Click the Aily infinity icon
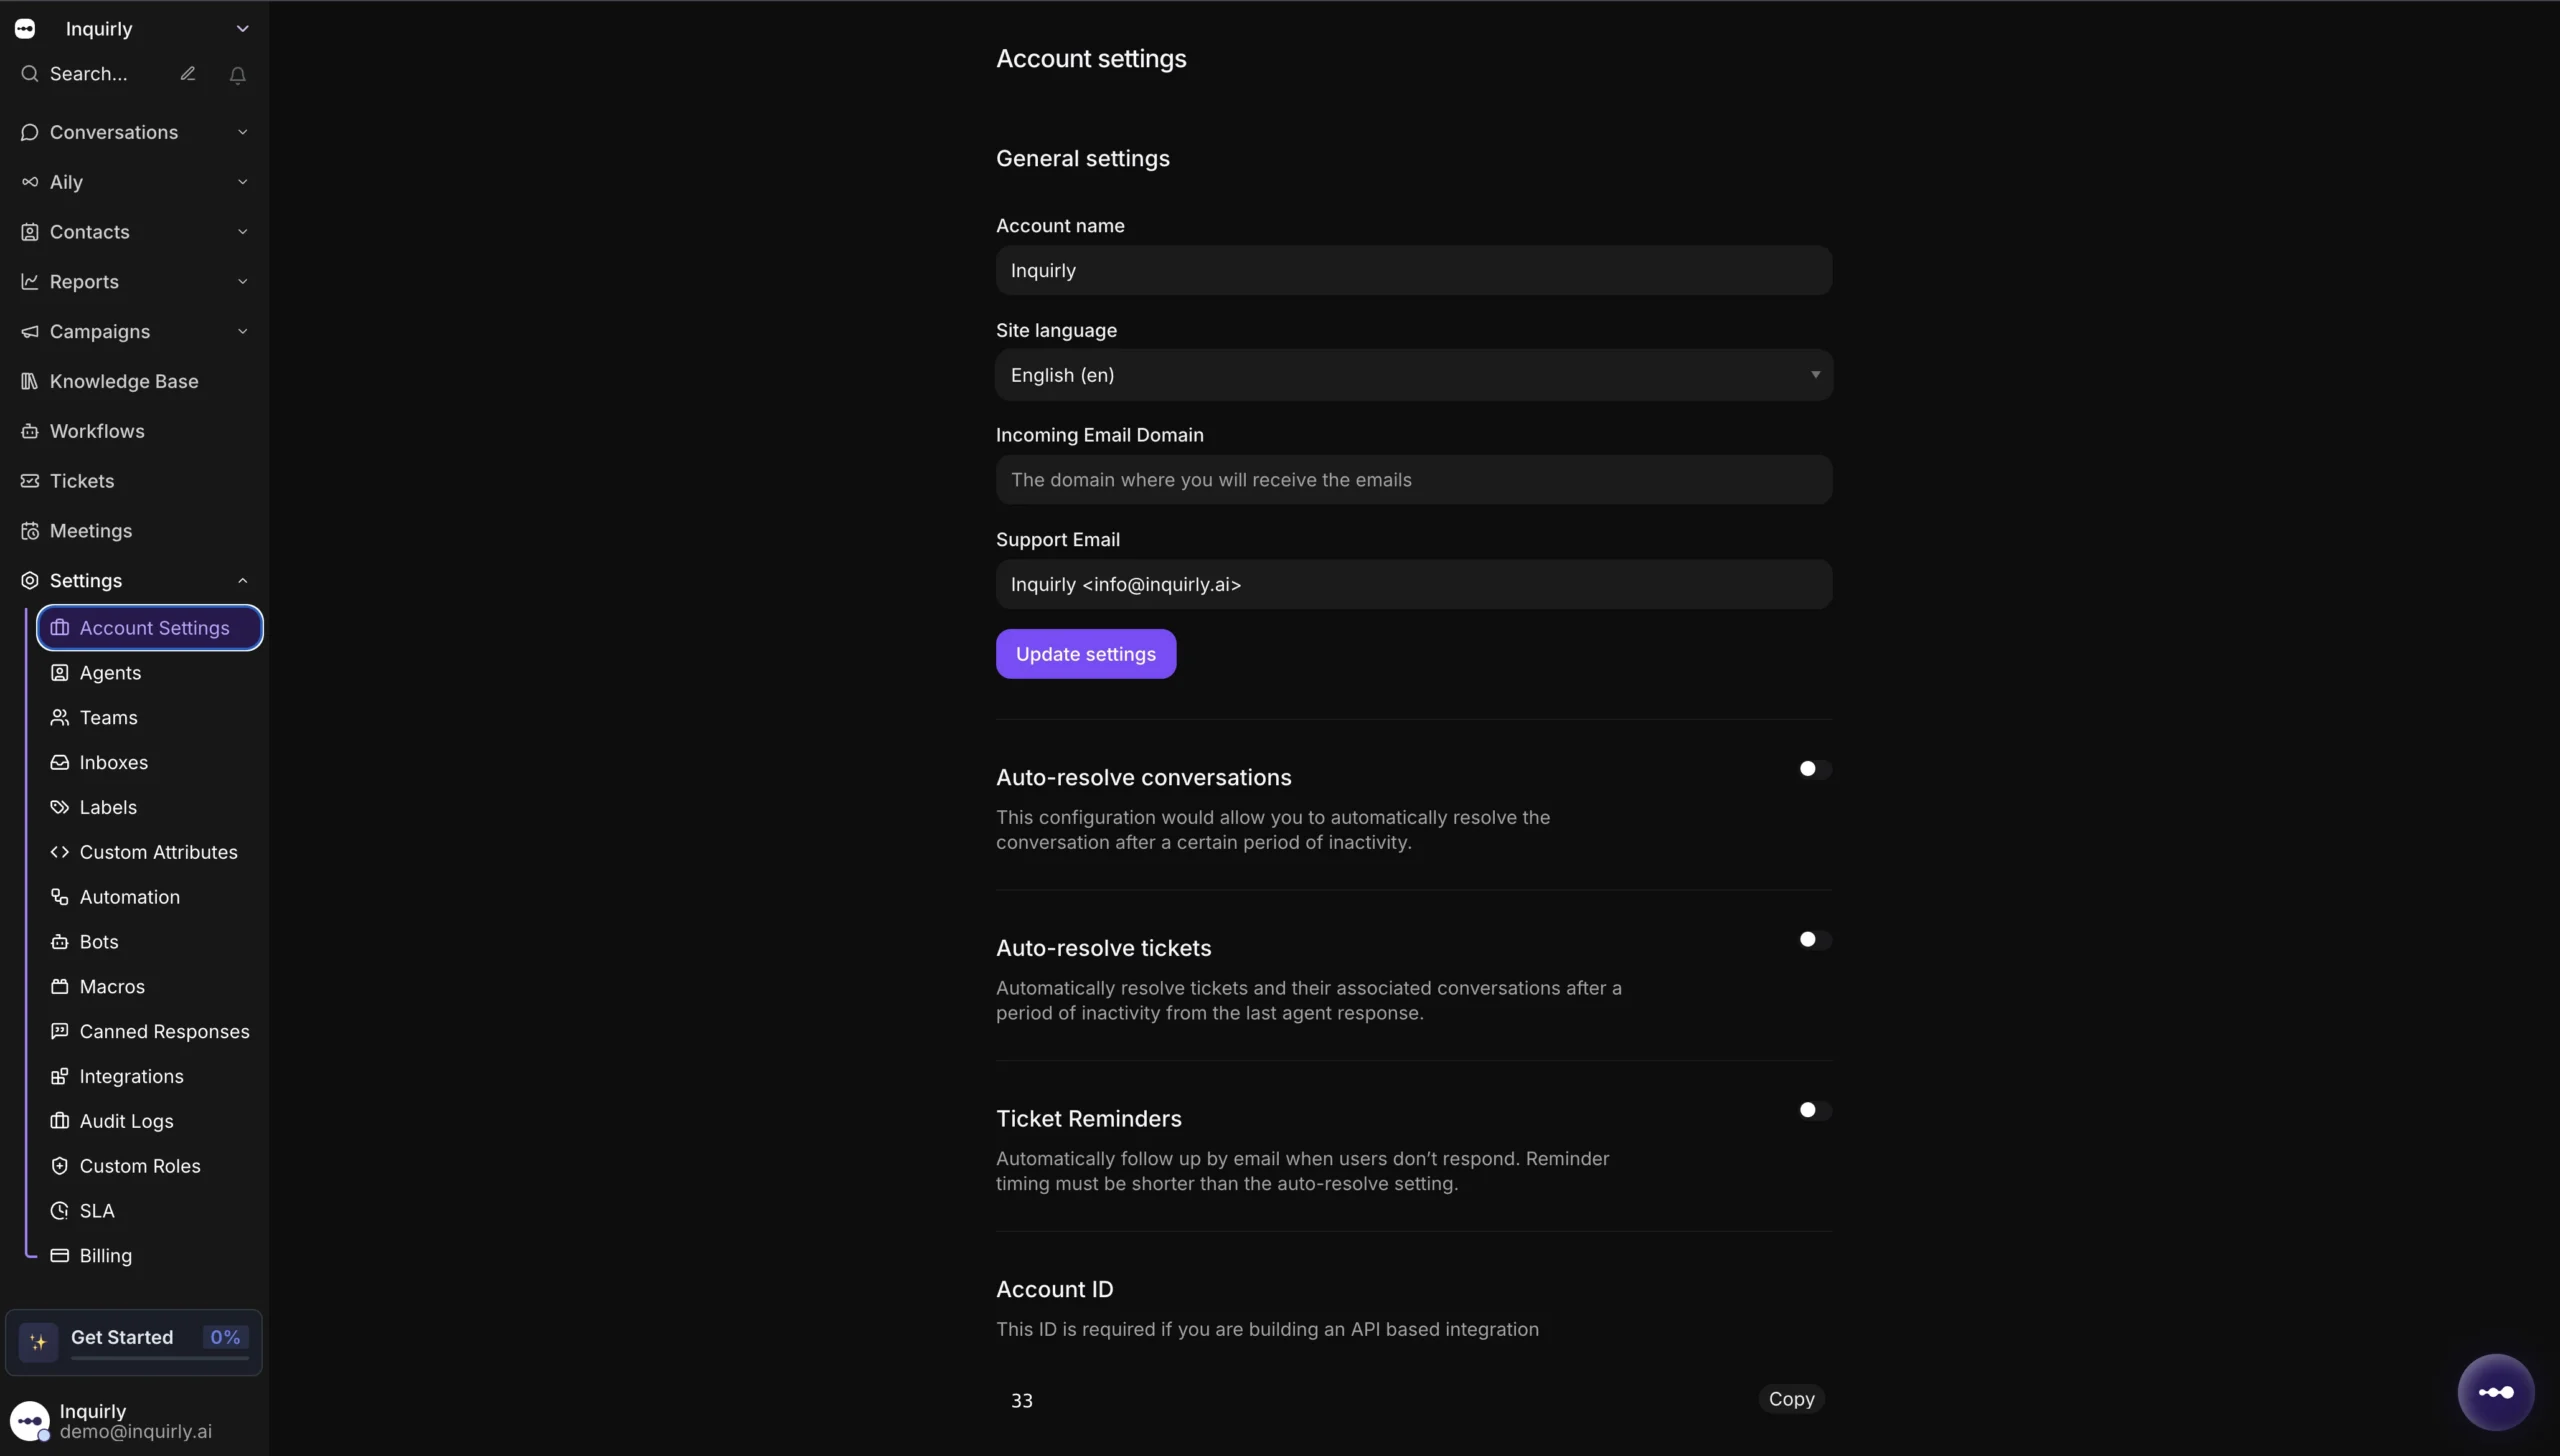2560x1456 pixels. click(30, 182)
